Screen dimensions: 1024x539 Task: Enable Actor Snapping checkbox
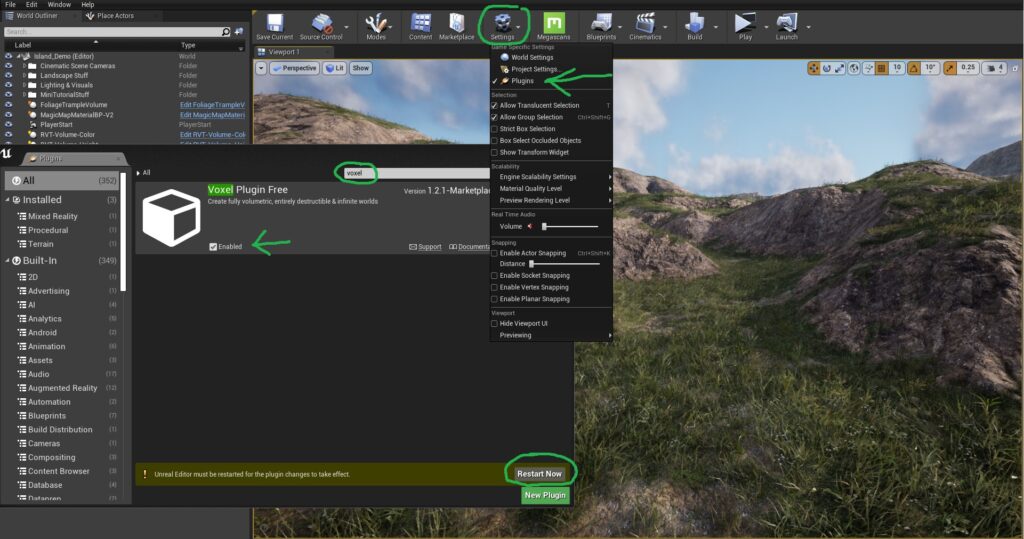click(494, 253)
